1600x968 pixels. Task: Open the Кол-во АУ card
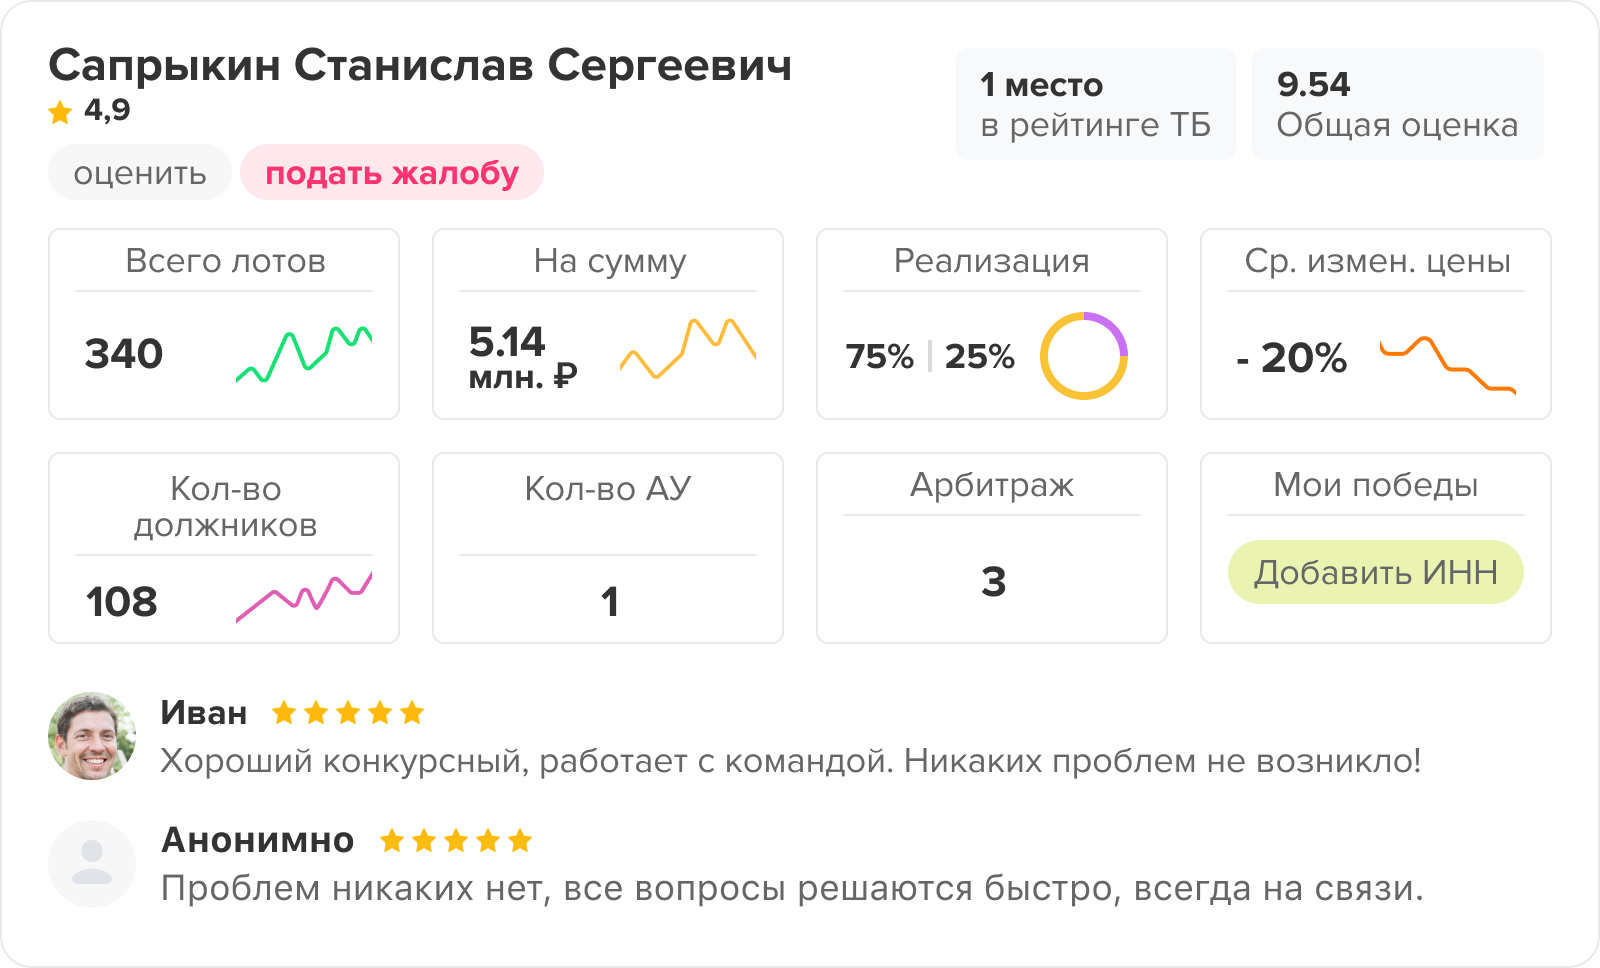click(x=607, y=548)
